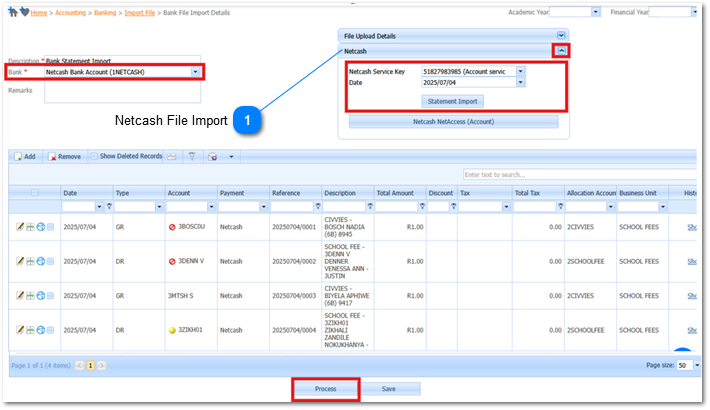Click split icon on 3DENN V row
The height and width of the screenshot is (410, 710).
coord(30,261)
